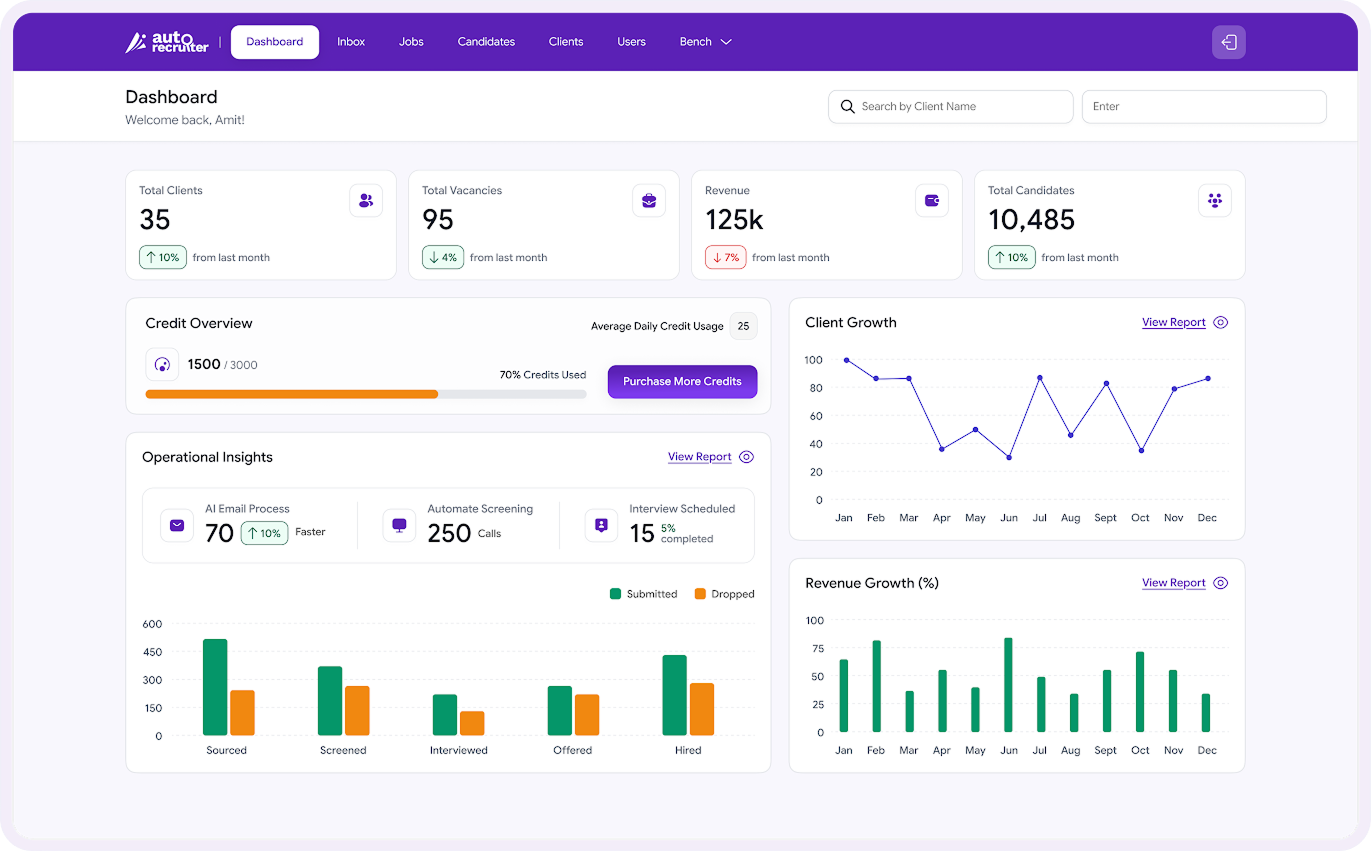Click the Automate Screening monitor icon
The image size is (1371, 851).
coord(399,525)
